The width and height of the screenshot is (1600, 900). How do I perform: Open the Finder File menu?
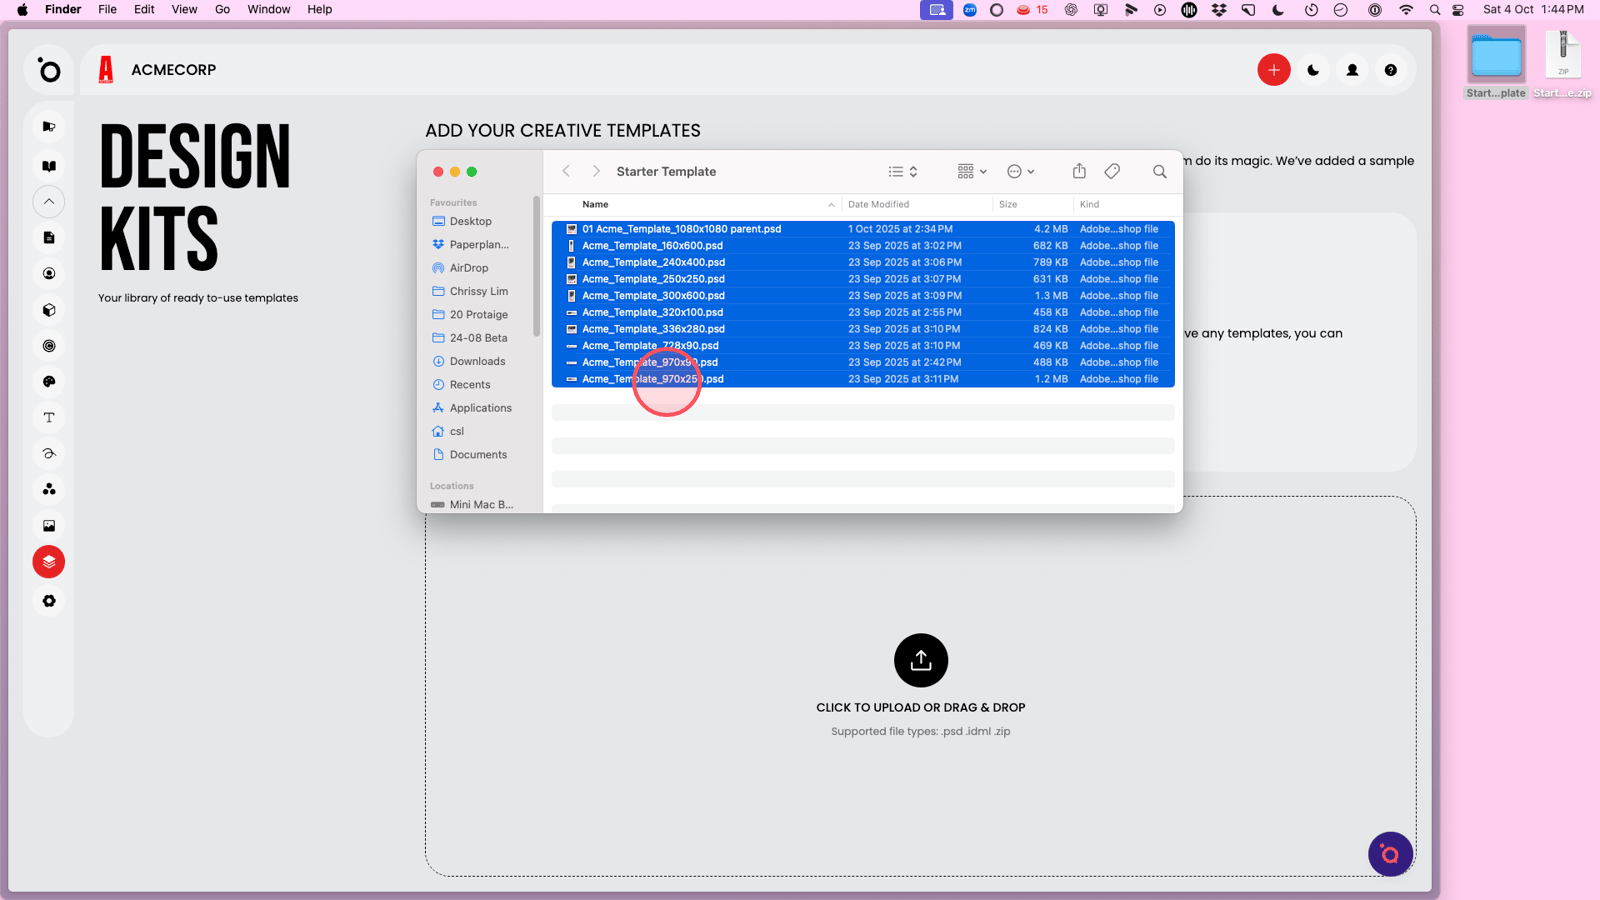107,9
